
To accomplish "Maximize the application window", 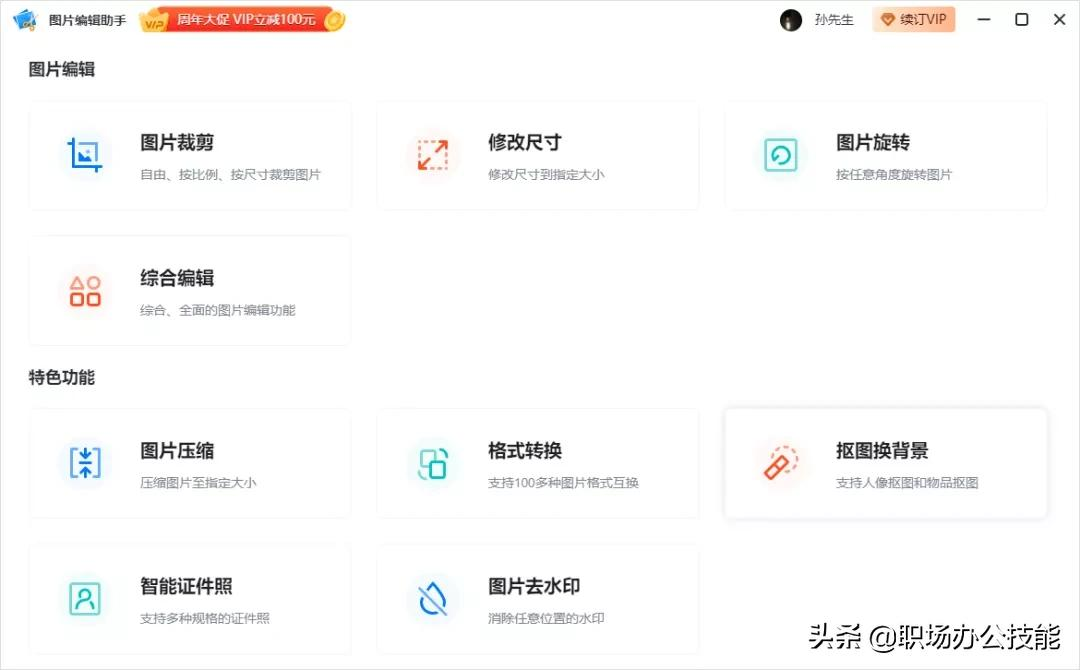I will coord(1022,20).
